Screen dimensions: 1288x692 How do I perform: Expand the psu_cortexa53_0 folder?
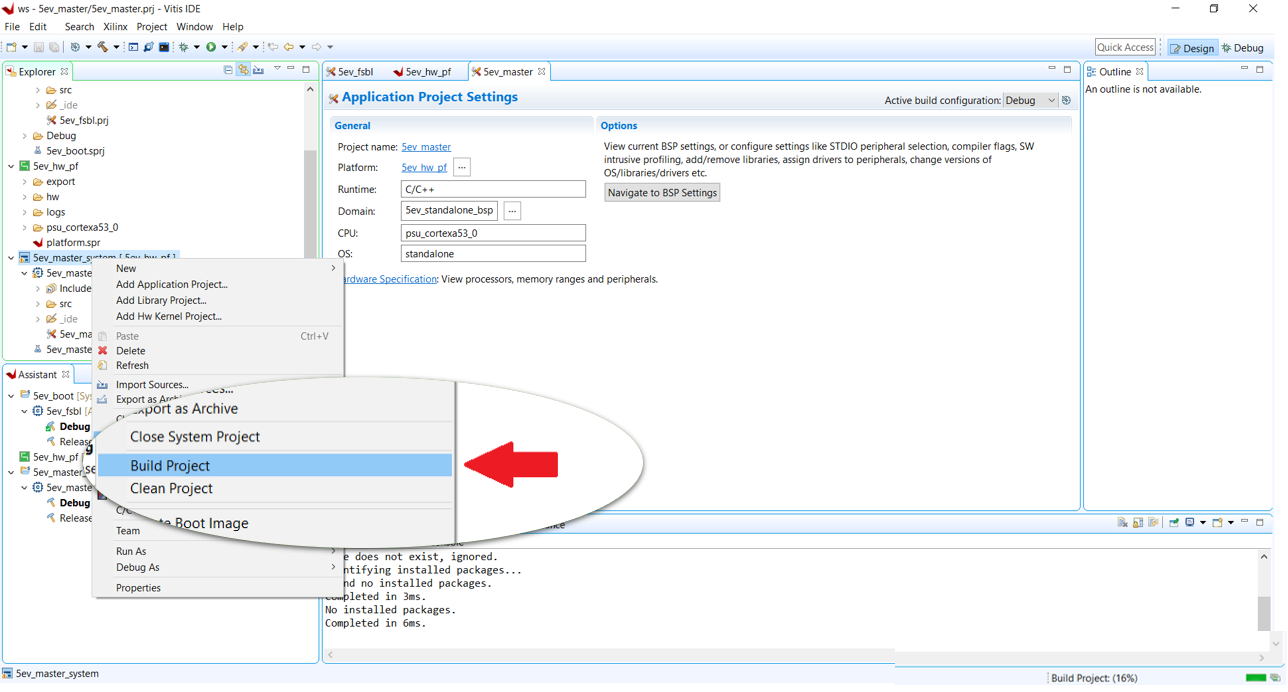click(x=25, y=227)
